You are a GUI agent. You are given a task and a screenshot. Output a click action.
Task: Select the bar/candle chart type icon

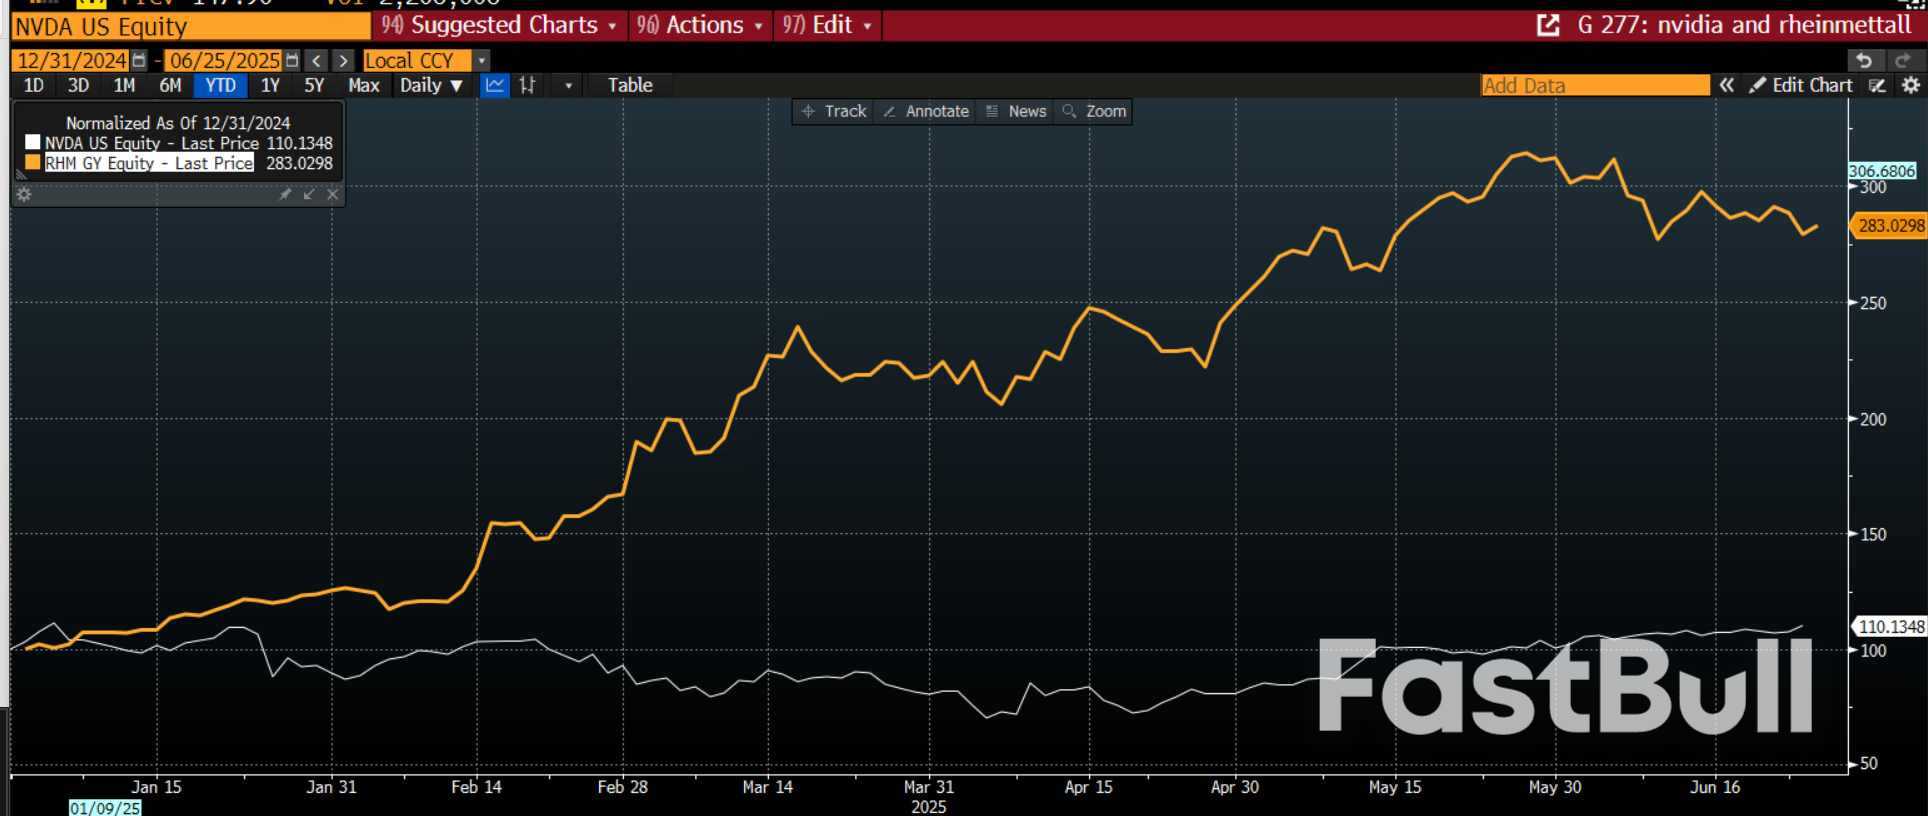527,85
